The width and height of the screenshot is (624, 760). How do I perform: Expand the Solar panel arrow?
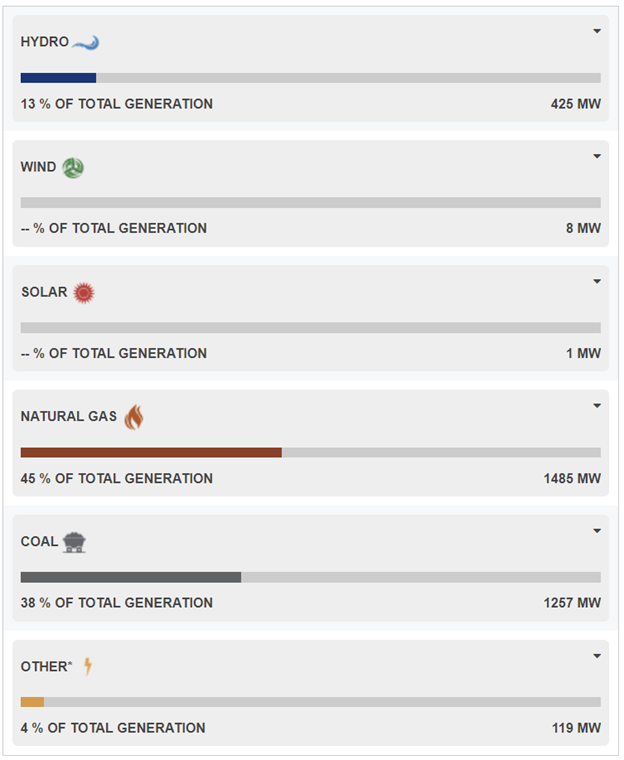click(x=597, y=281)
